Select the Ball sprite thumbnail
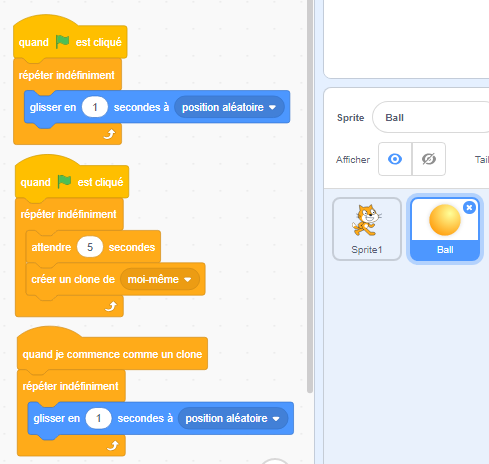Screen dimensions: 489x464 [x=445, y=229]
